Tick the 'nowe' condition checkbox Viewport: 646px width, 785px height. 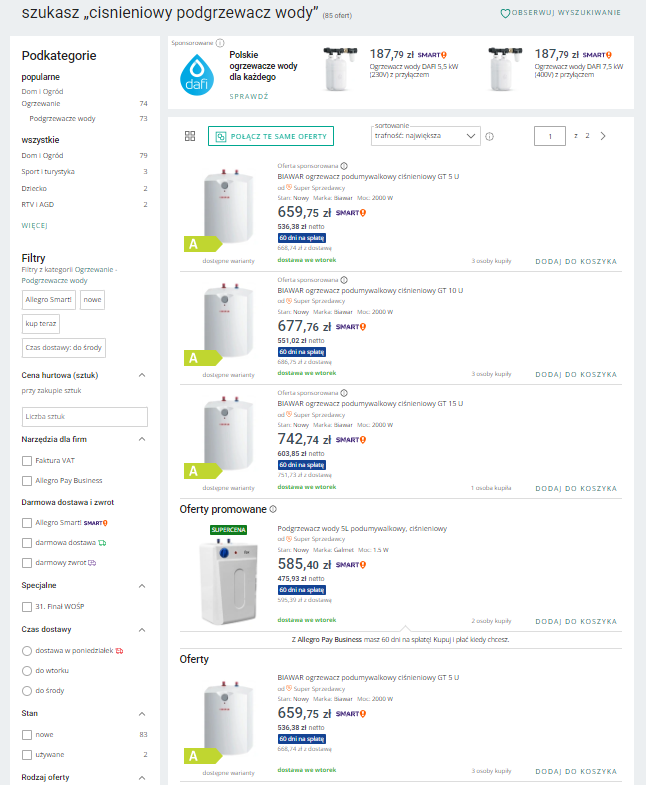(27, 734)
